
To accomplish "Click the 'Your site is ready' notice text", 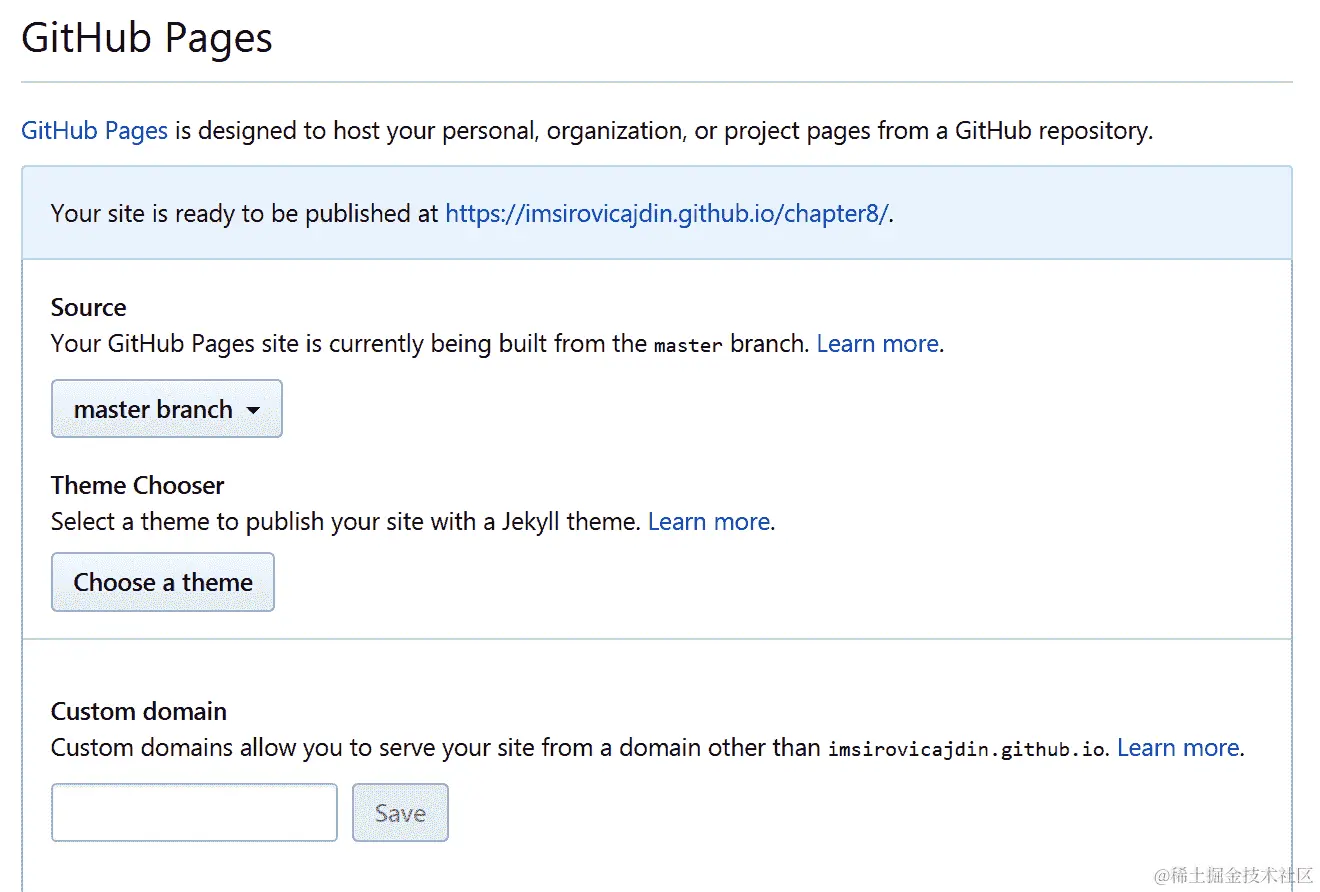I will [x=245, y=213].
